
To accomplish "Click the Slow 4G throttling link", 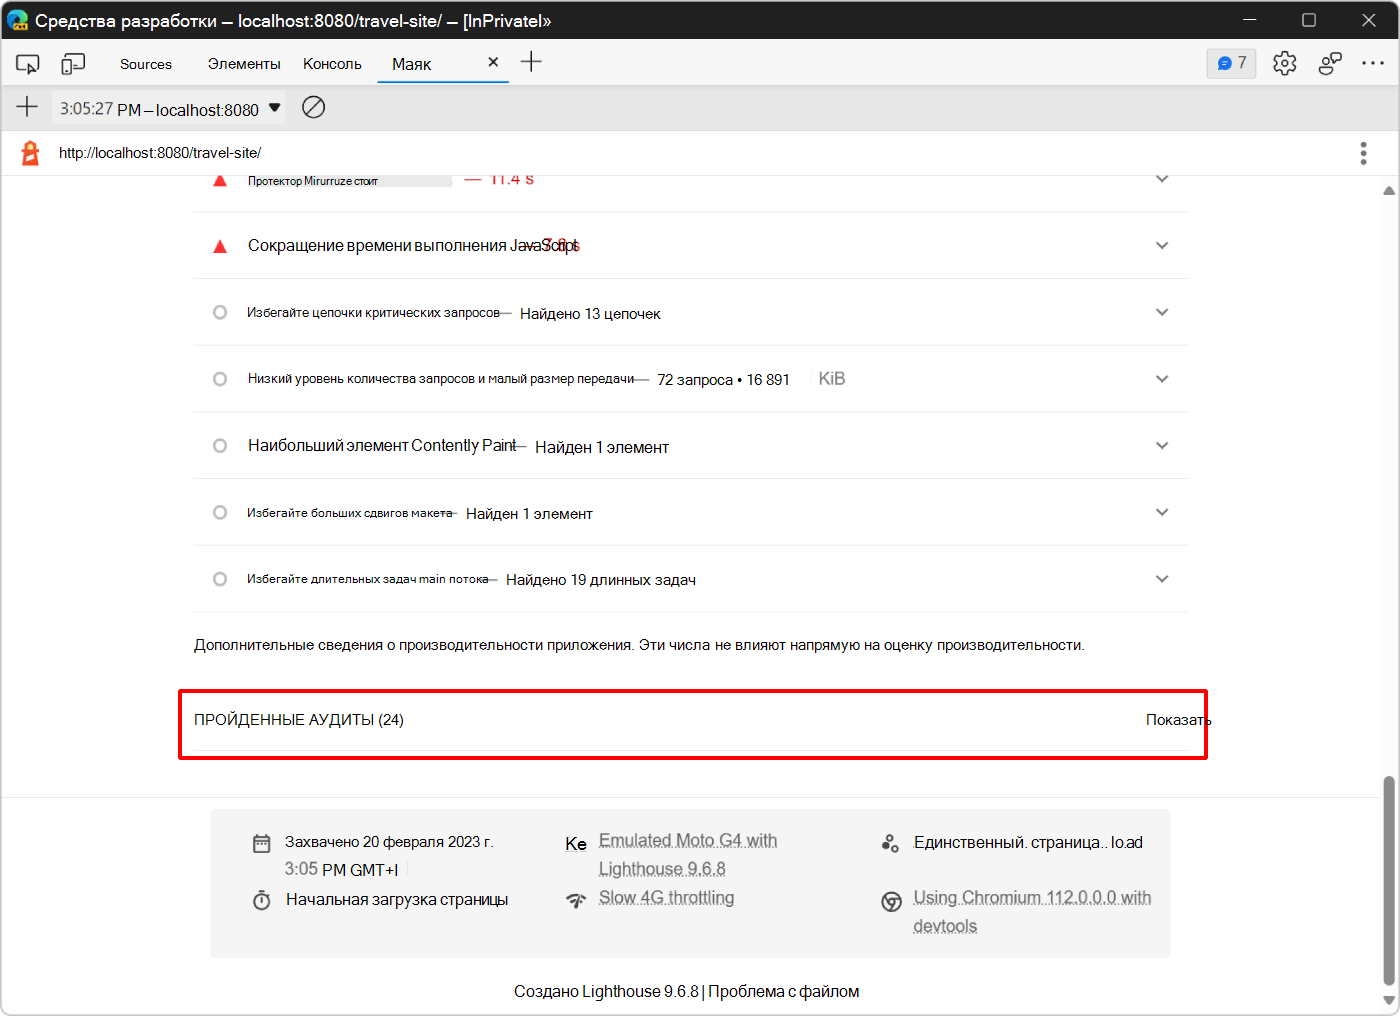I will pos(666,898).
